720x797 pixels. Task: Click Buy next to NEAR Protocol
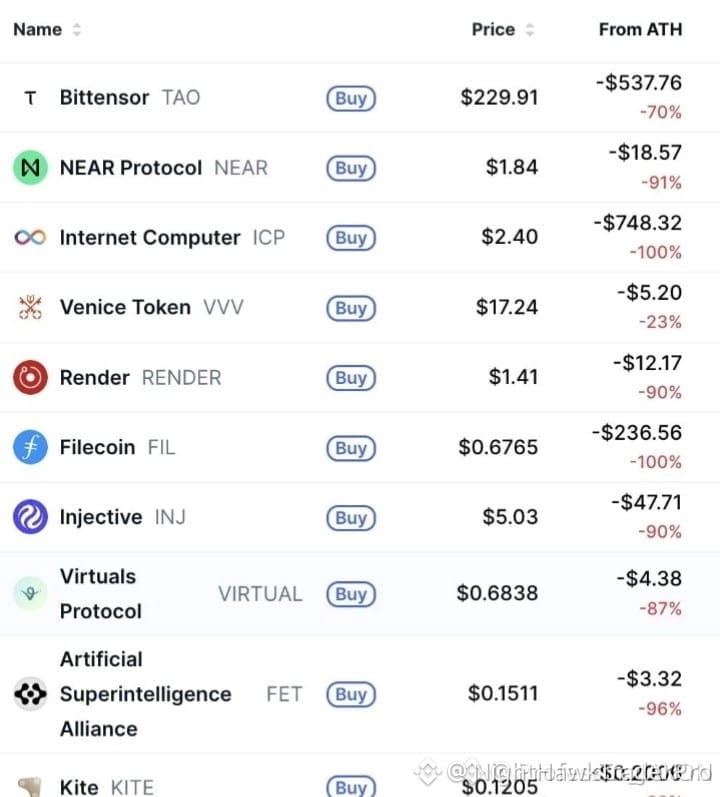(351, 168)
